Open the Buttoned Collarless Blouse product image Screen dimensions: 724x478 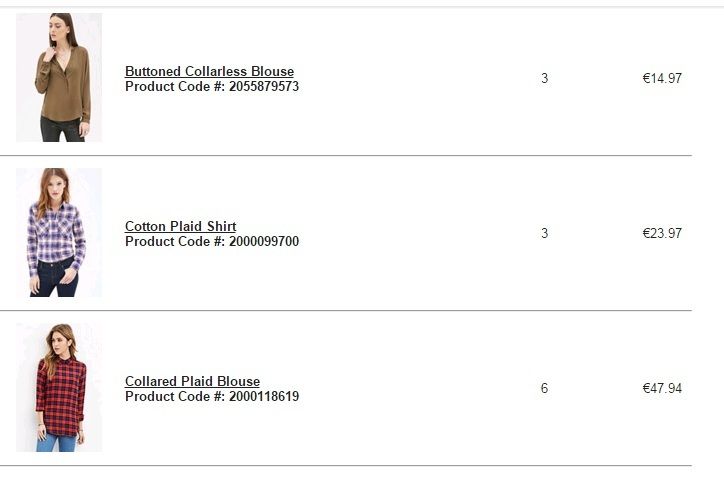pyautogui.click(x=59, y=77)
